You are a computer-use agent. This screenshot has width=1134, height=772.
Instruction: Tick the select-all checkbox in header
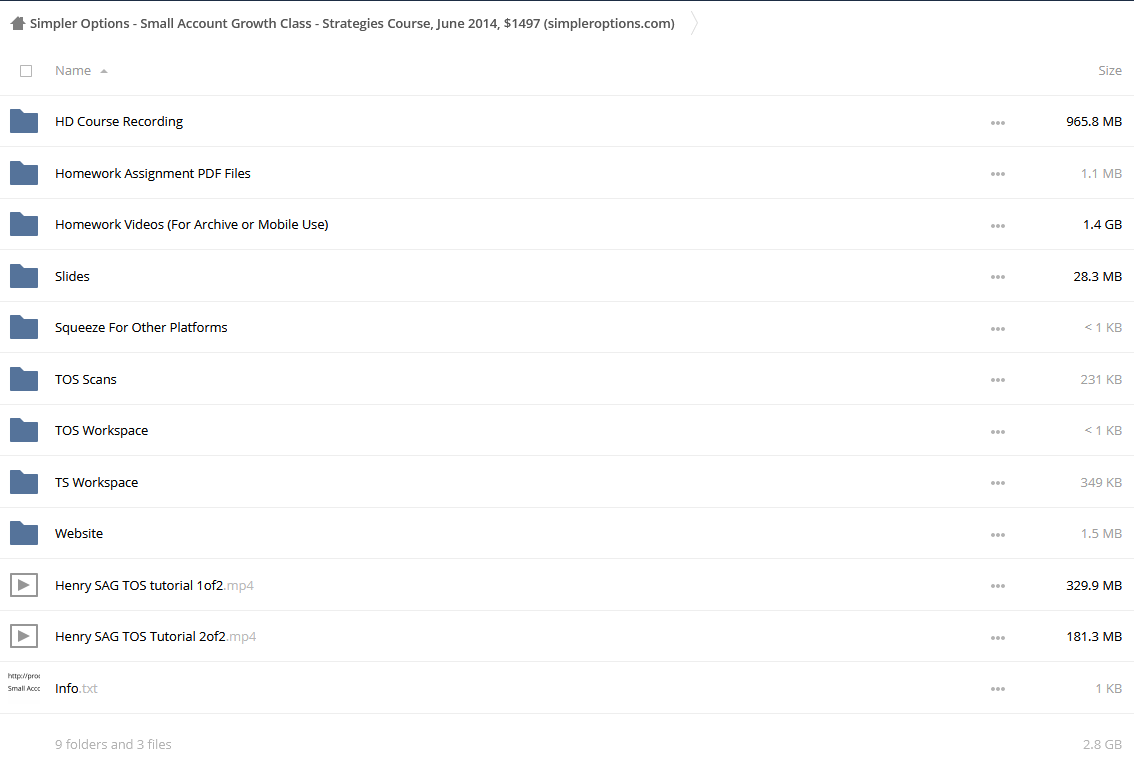tap(26, 71)
